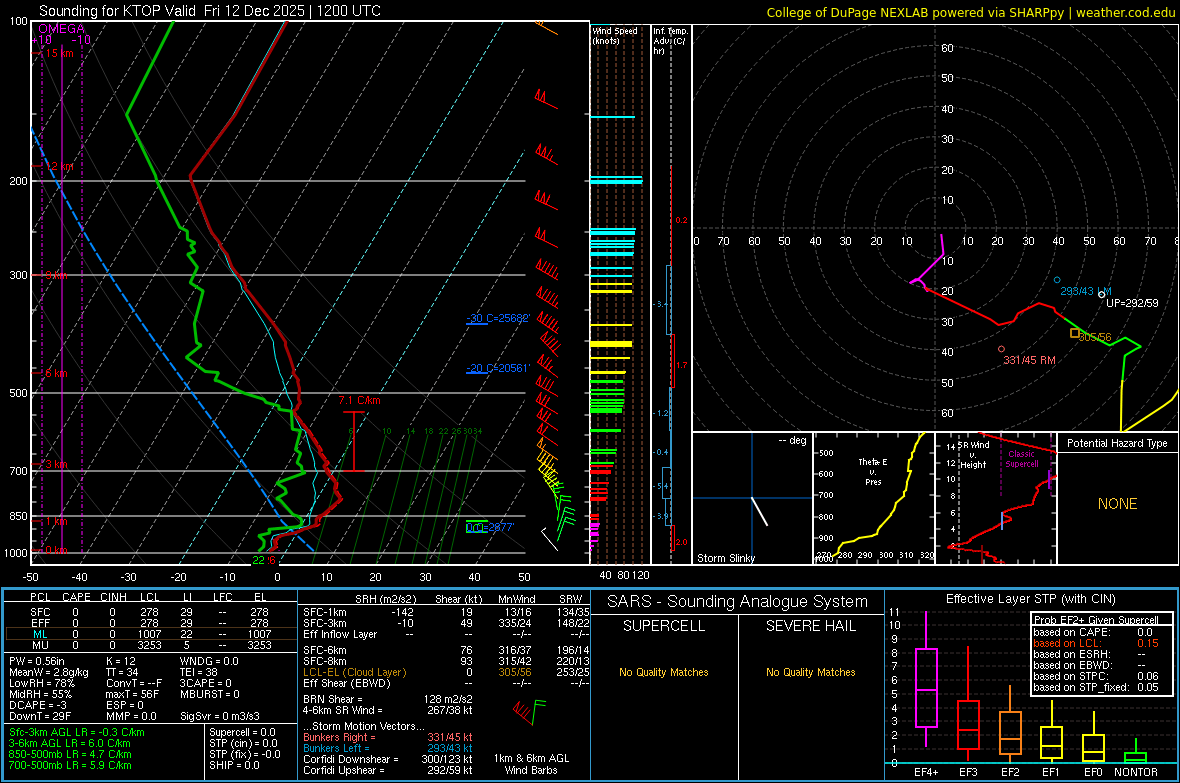The width and height of the screenshot is (1180, 783).
Task: Click the '6 km' height marker on skew-T
Action: [56, 373]
